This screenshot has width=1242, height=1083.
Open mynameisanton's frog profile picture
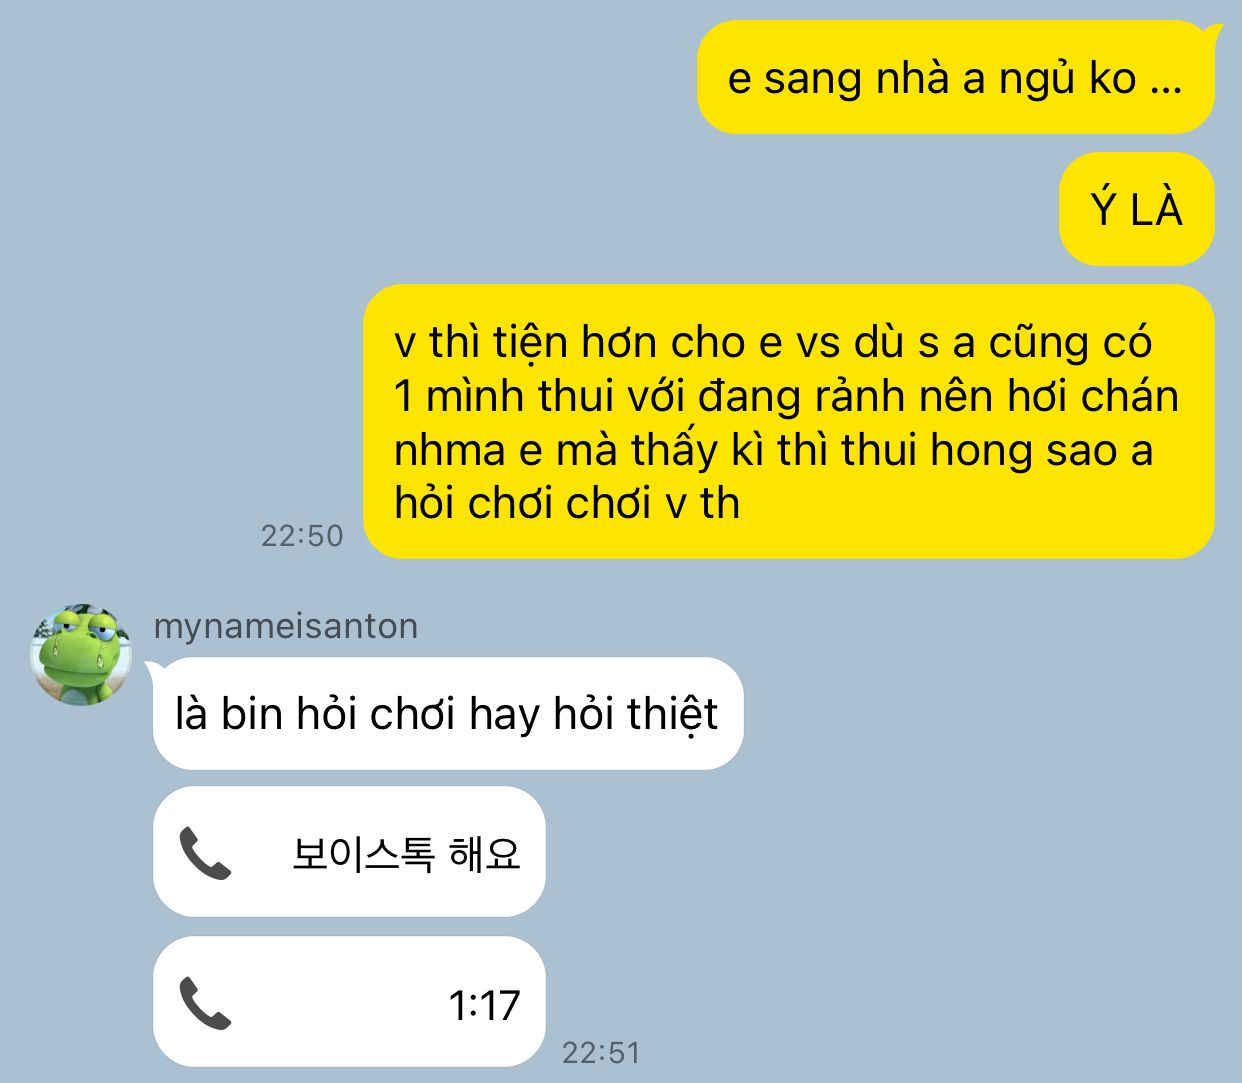tap(81, 654)
